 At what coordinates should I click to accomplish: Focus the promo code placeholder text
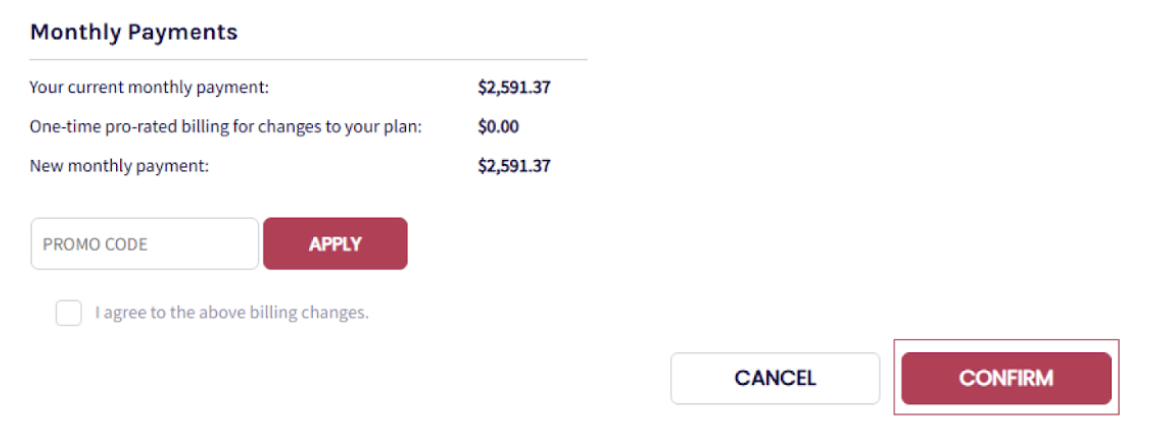point(95,244)
